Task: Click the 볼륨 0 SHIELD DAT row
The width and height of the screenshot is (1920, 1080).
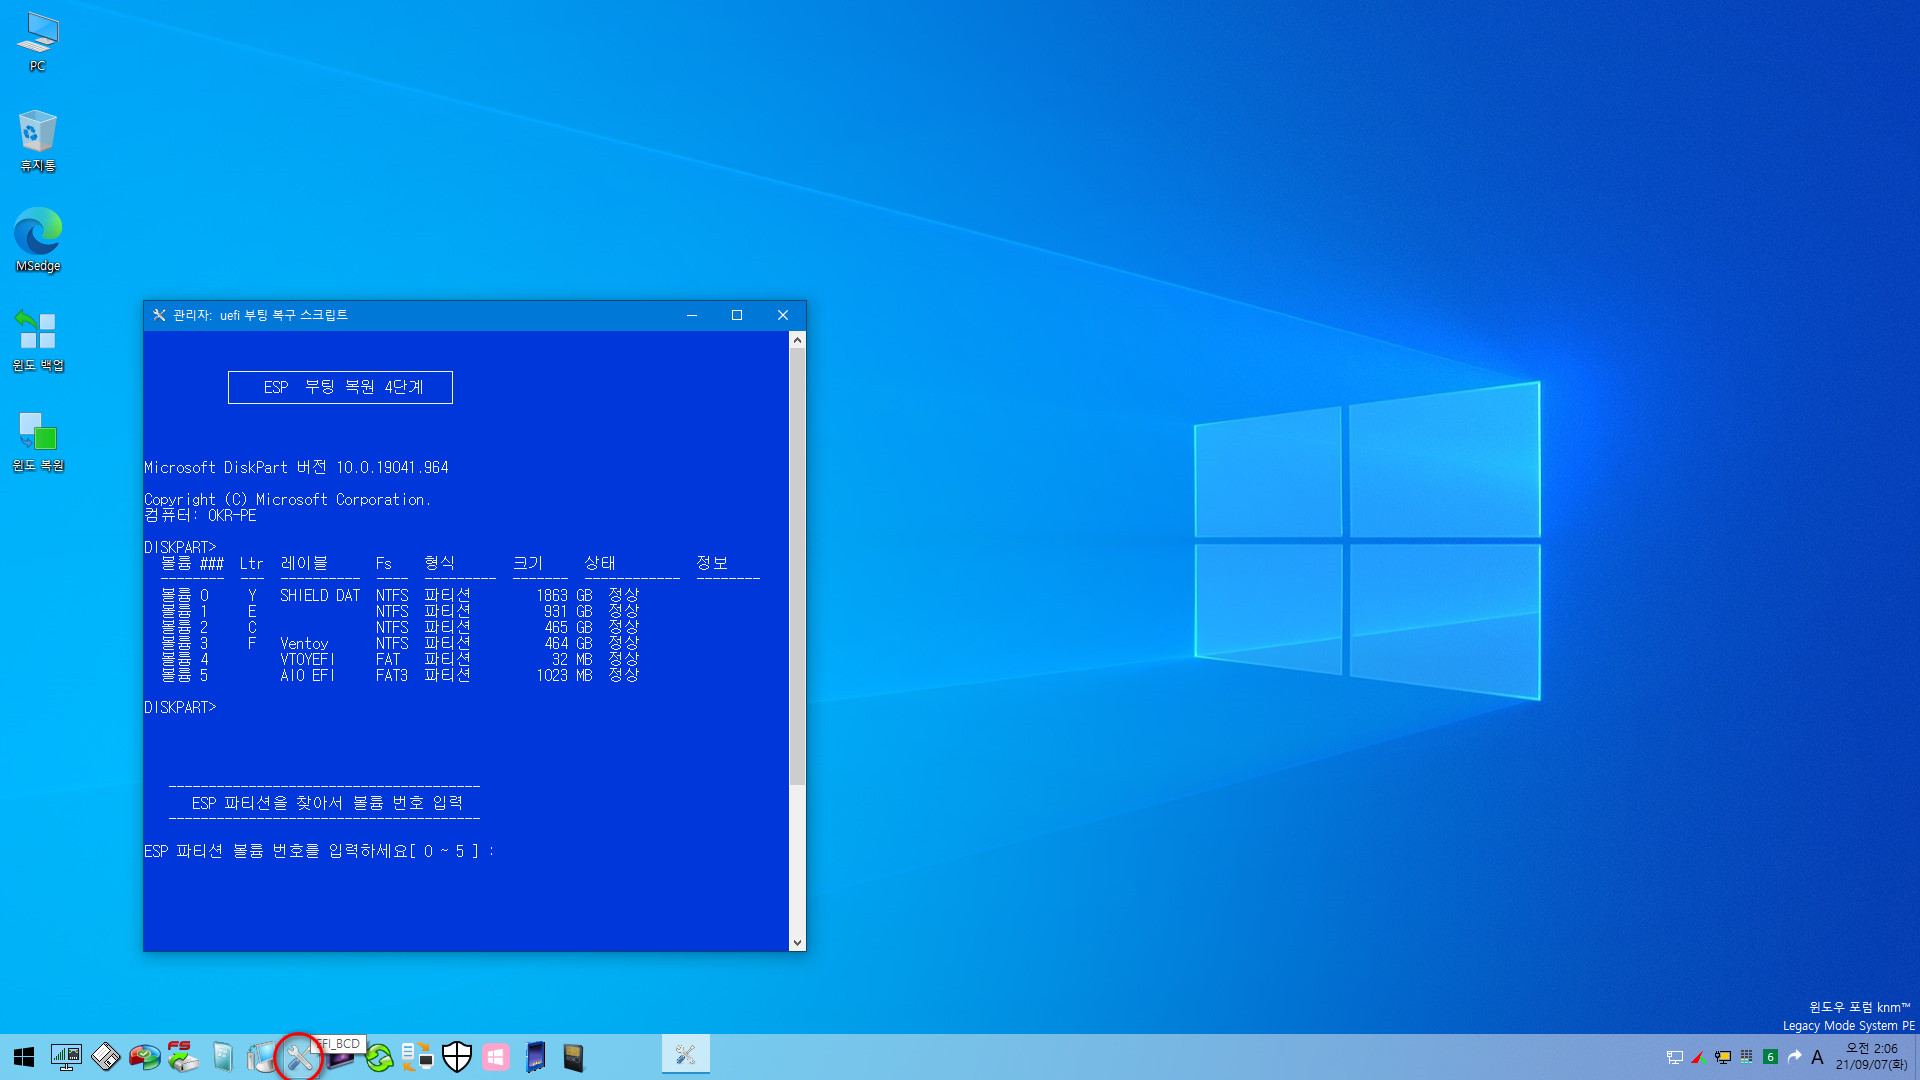Action: click(400, 595)
